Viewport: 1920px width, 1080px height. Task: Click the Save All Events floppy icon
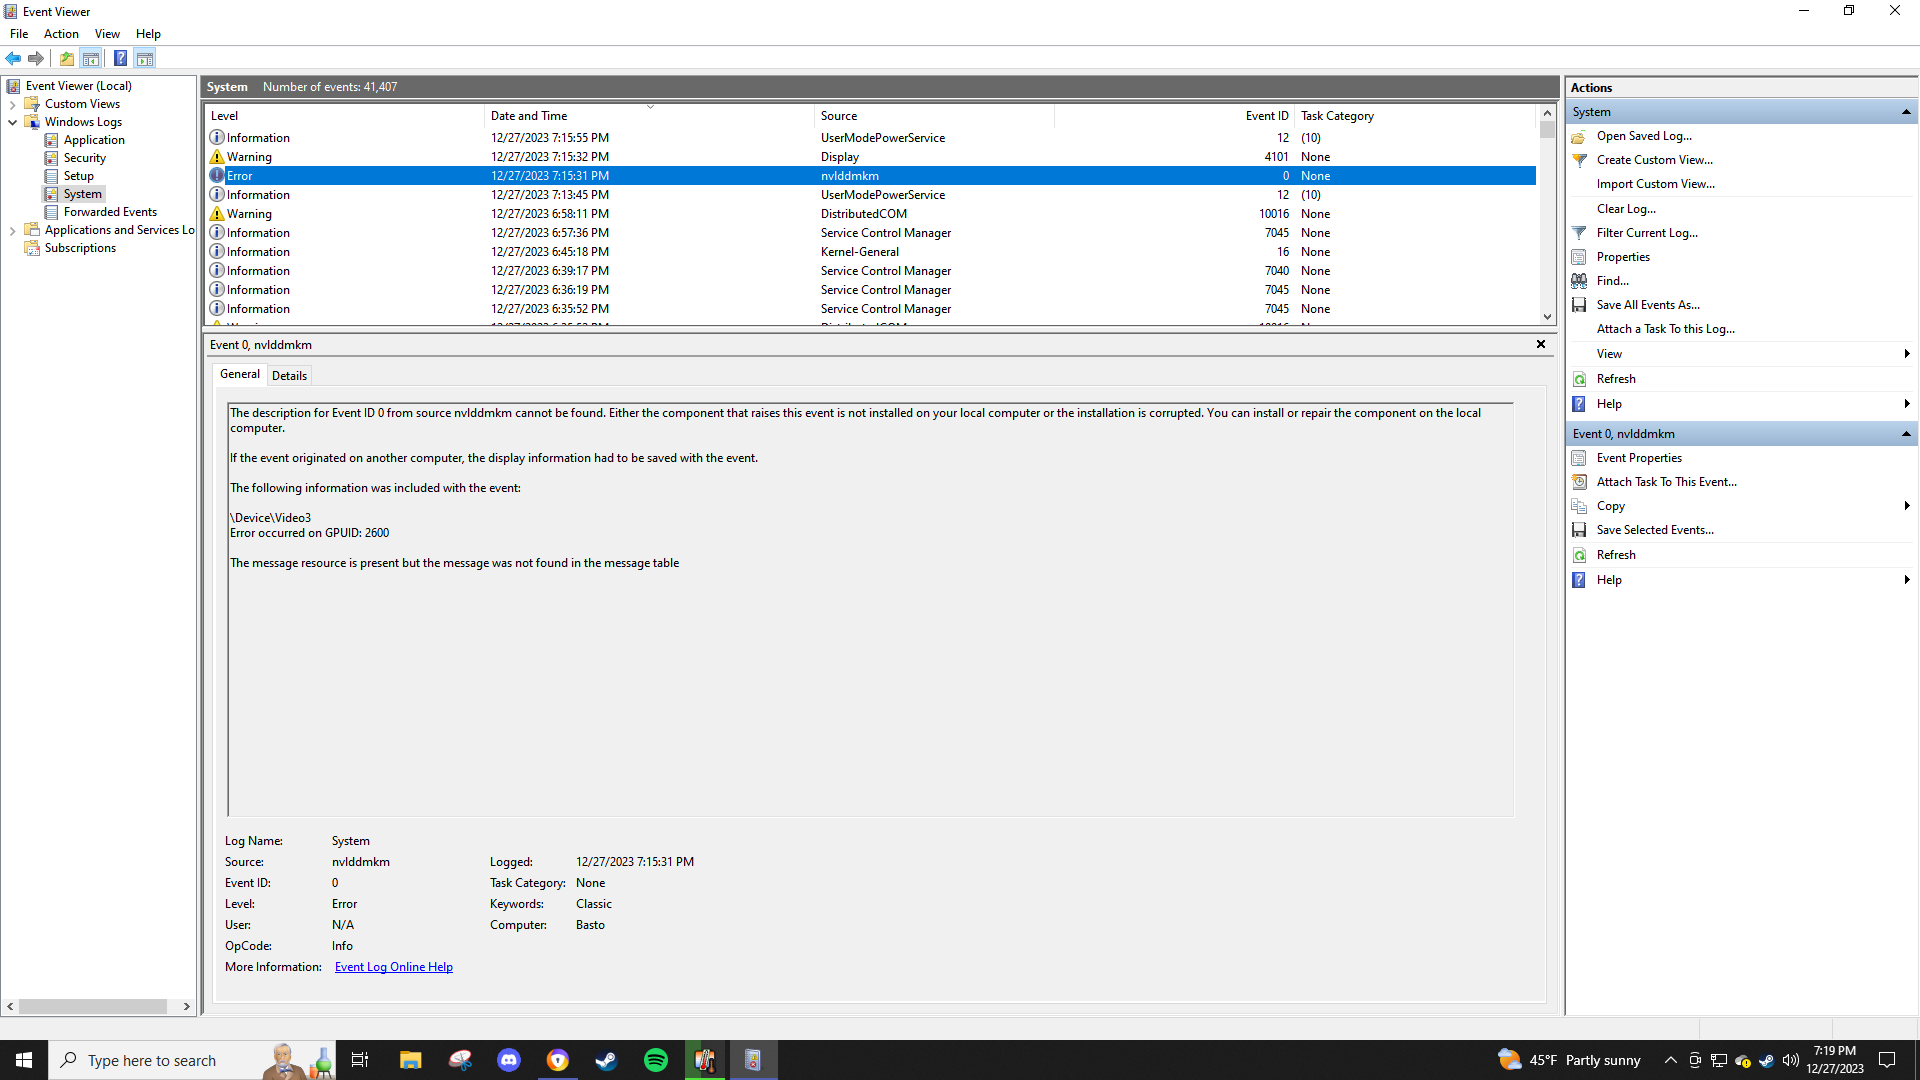pyautogui.click(x=1579, y=305)
